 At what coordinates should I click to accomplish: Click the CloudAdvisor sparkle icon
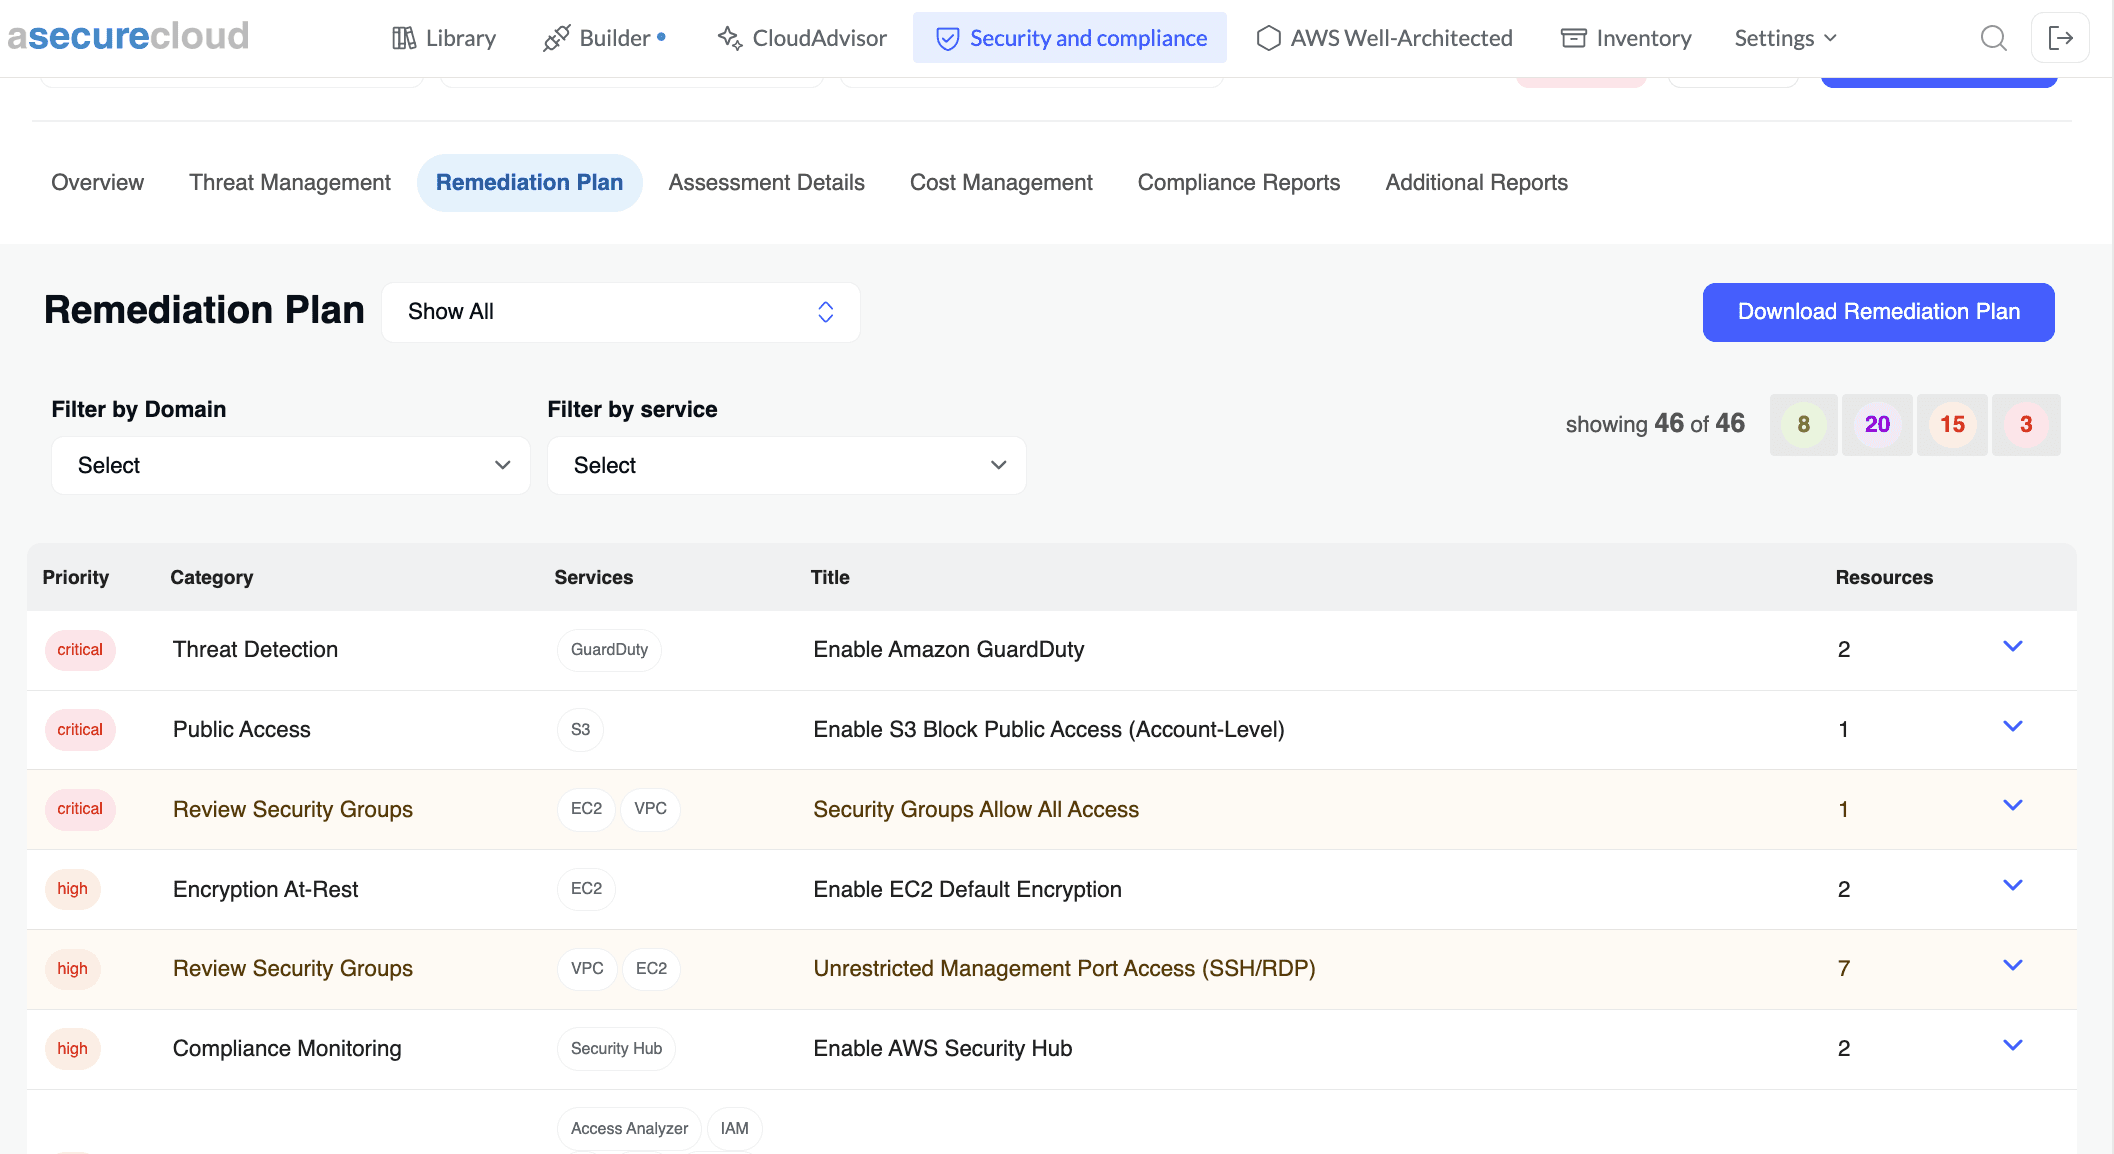tap(730, 38)
